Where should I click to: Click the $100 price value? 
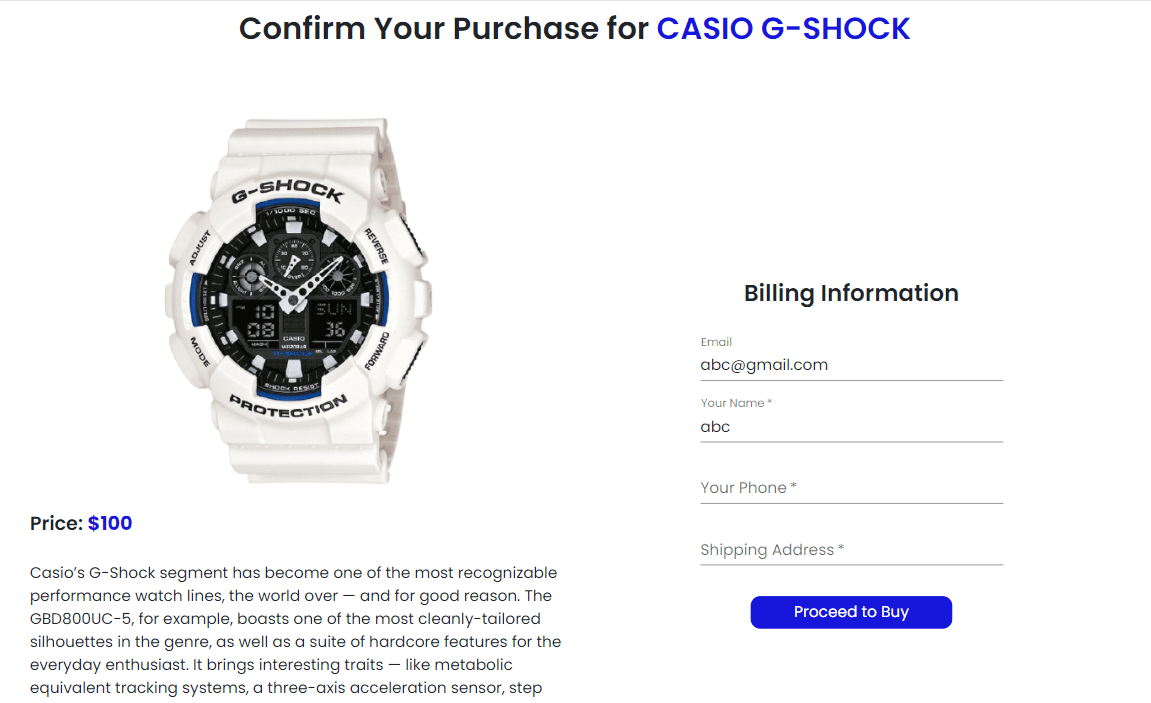110,523
